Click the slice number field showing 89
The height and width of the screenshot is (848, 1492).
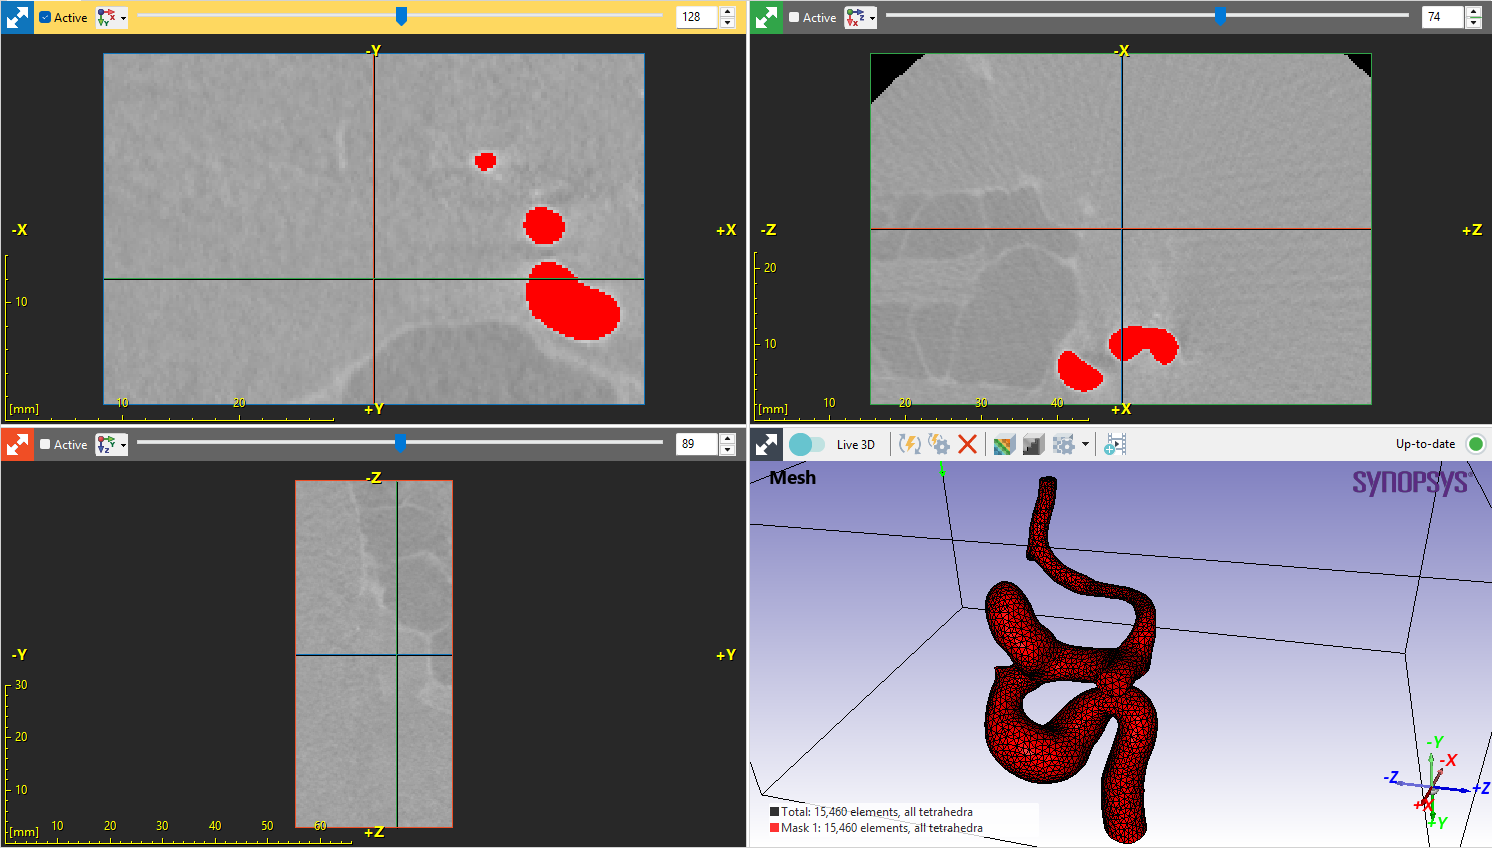pyautogui.click(x=697, y=444)
